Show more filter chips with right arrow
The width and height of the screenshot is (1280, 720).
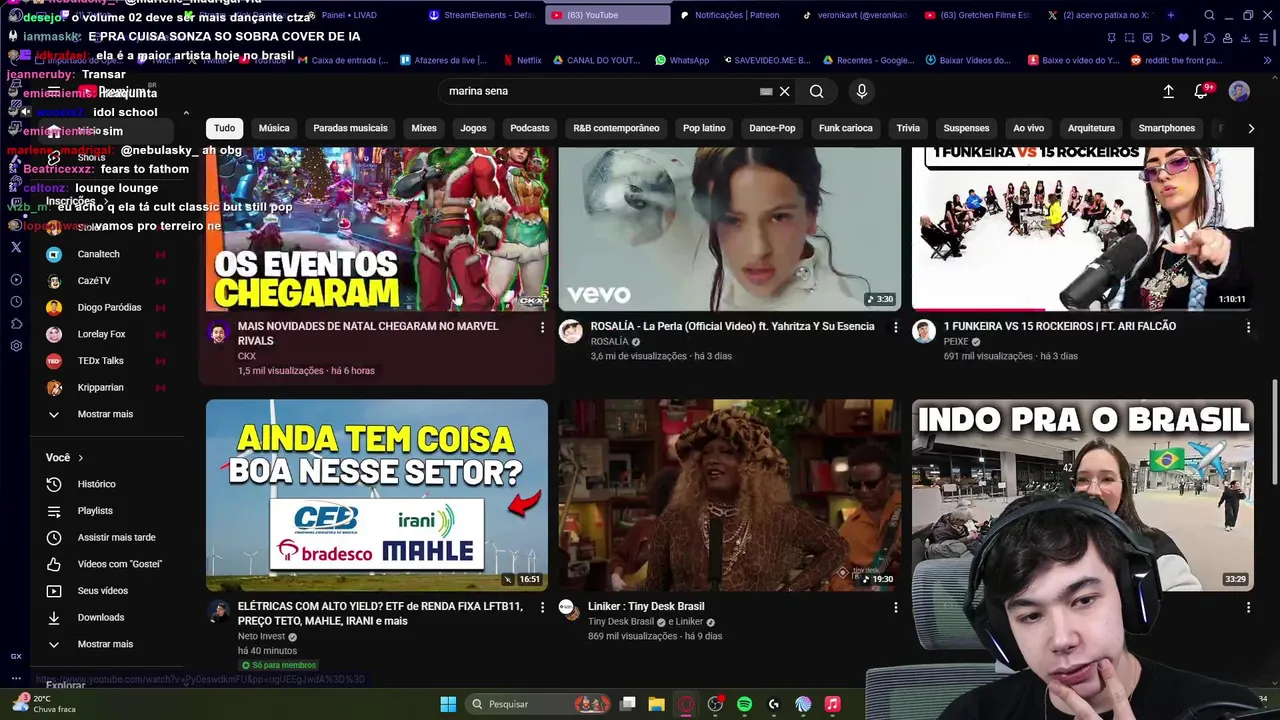click(x=1251, y=128)
